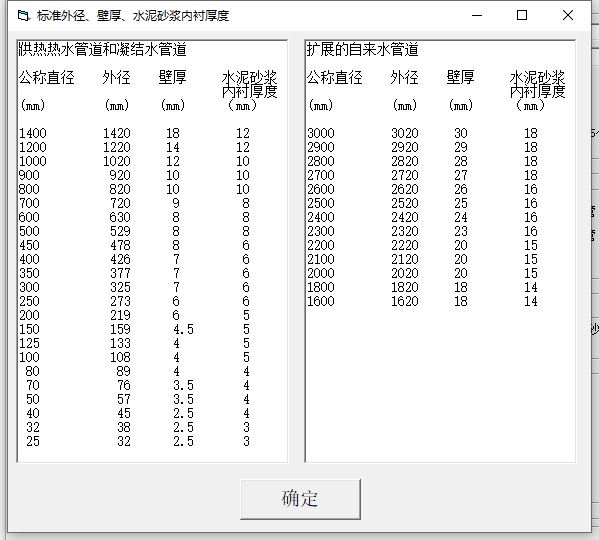Click the window title bar app icon
599x540 pixels.
click(23, 16)
